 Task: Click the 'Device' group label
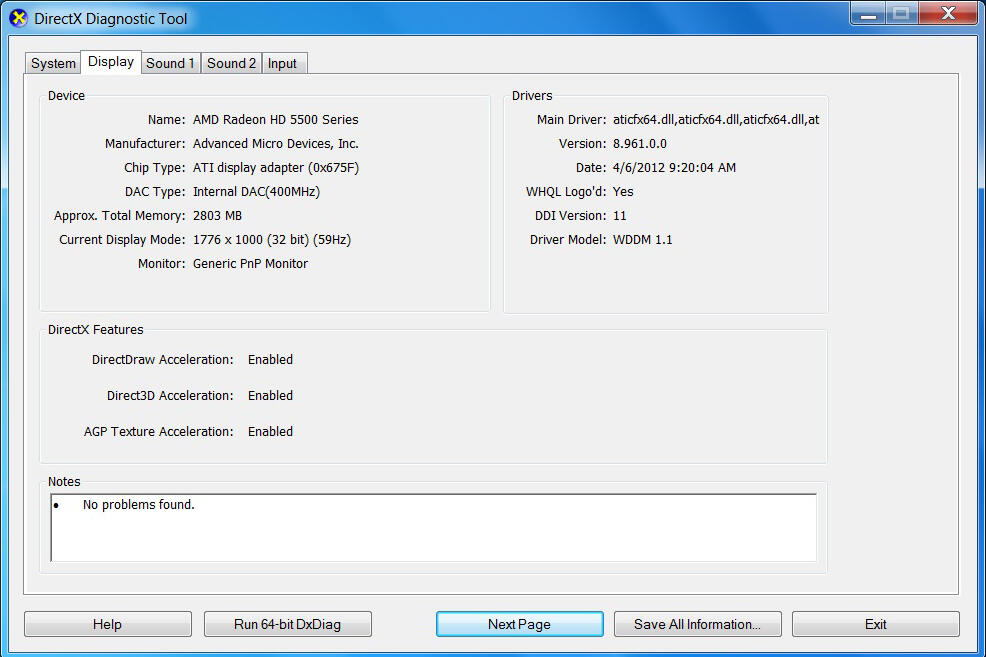click(66, 96)
